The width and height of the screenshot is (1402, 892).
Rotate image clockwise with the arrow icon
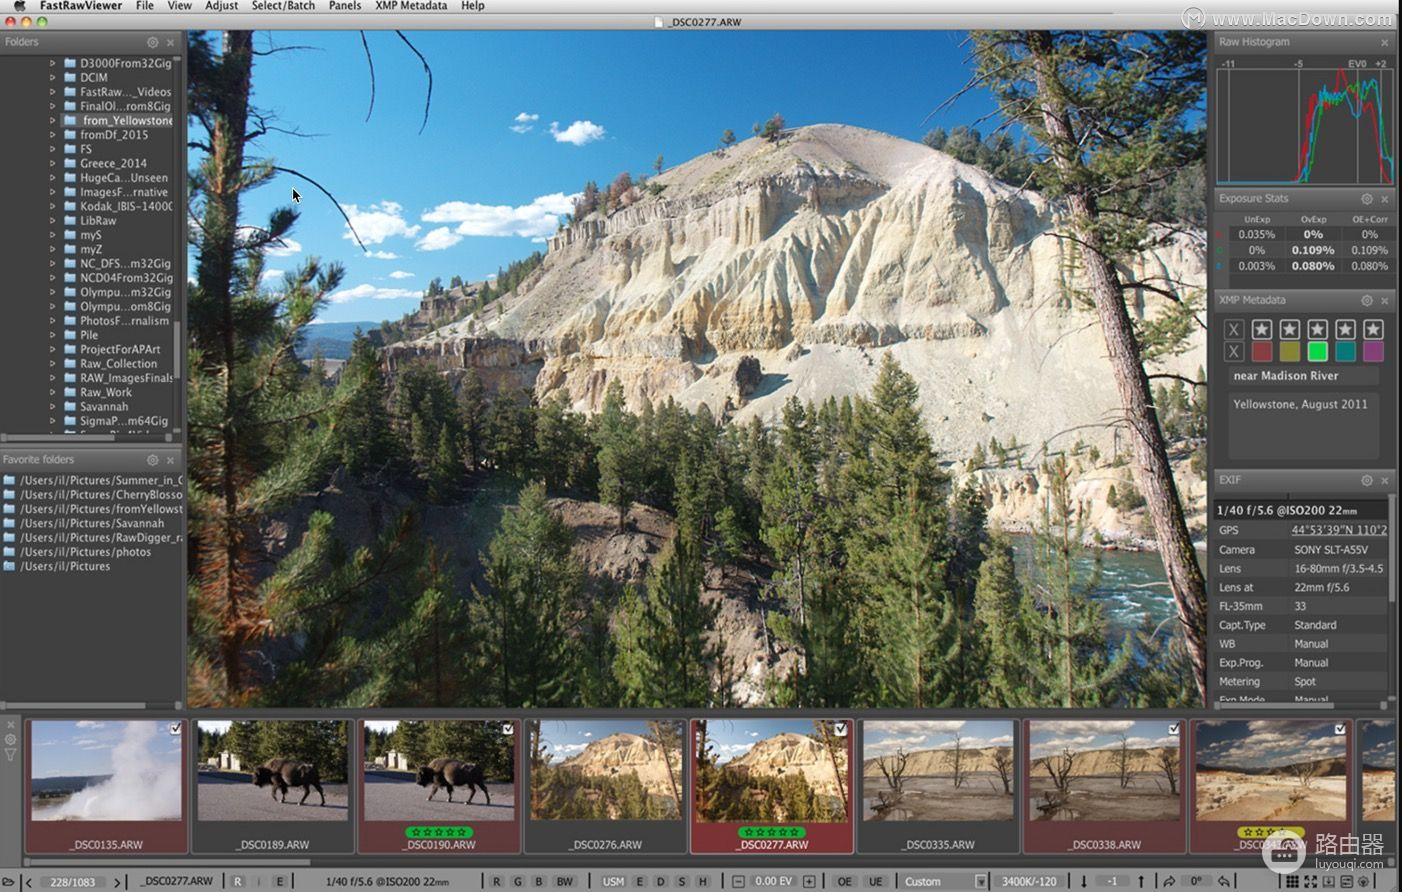[1169, 881]
